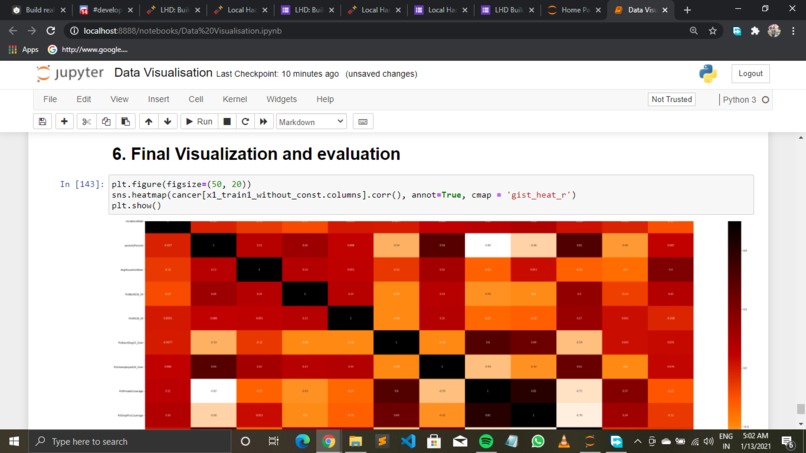Click into the code cell In [143]
The width and height of the screenshot is (806, 453).
coord(431,195)
